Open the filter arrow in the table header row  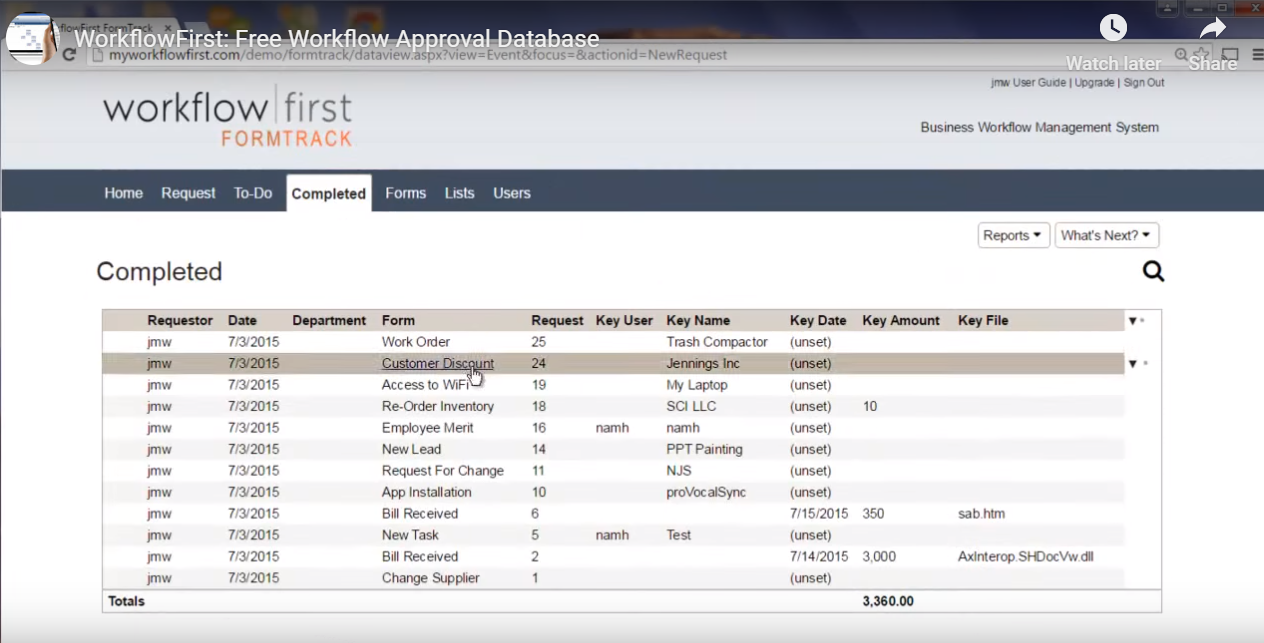point(1131,320)
